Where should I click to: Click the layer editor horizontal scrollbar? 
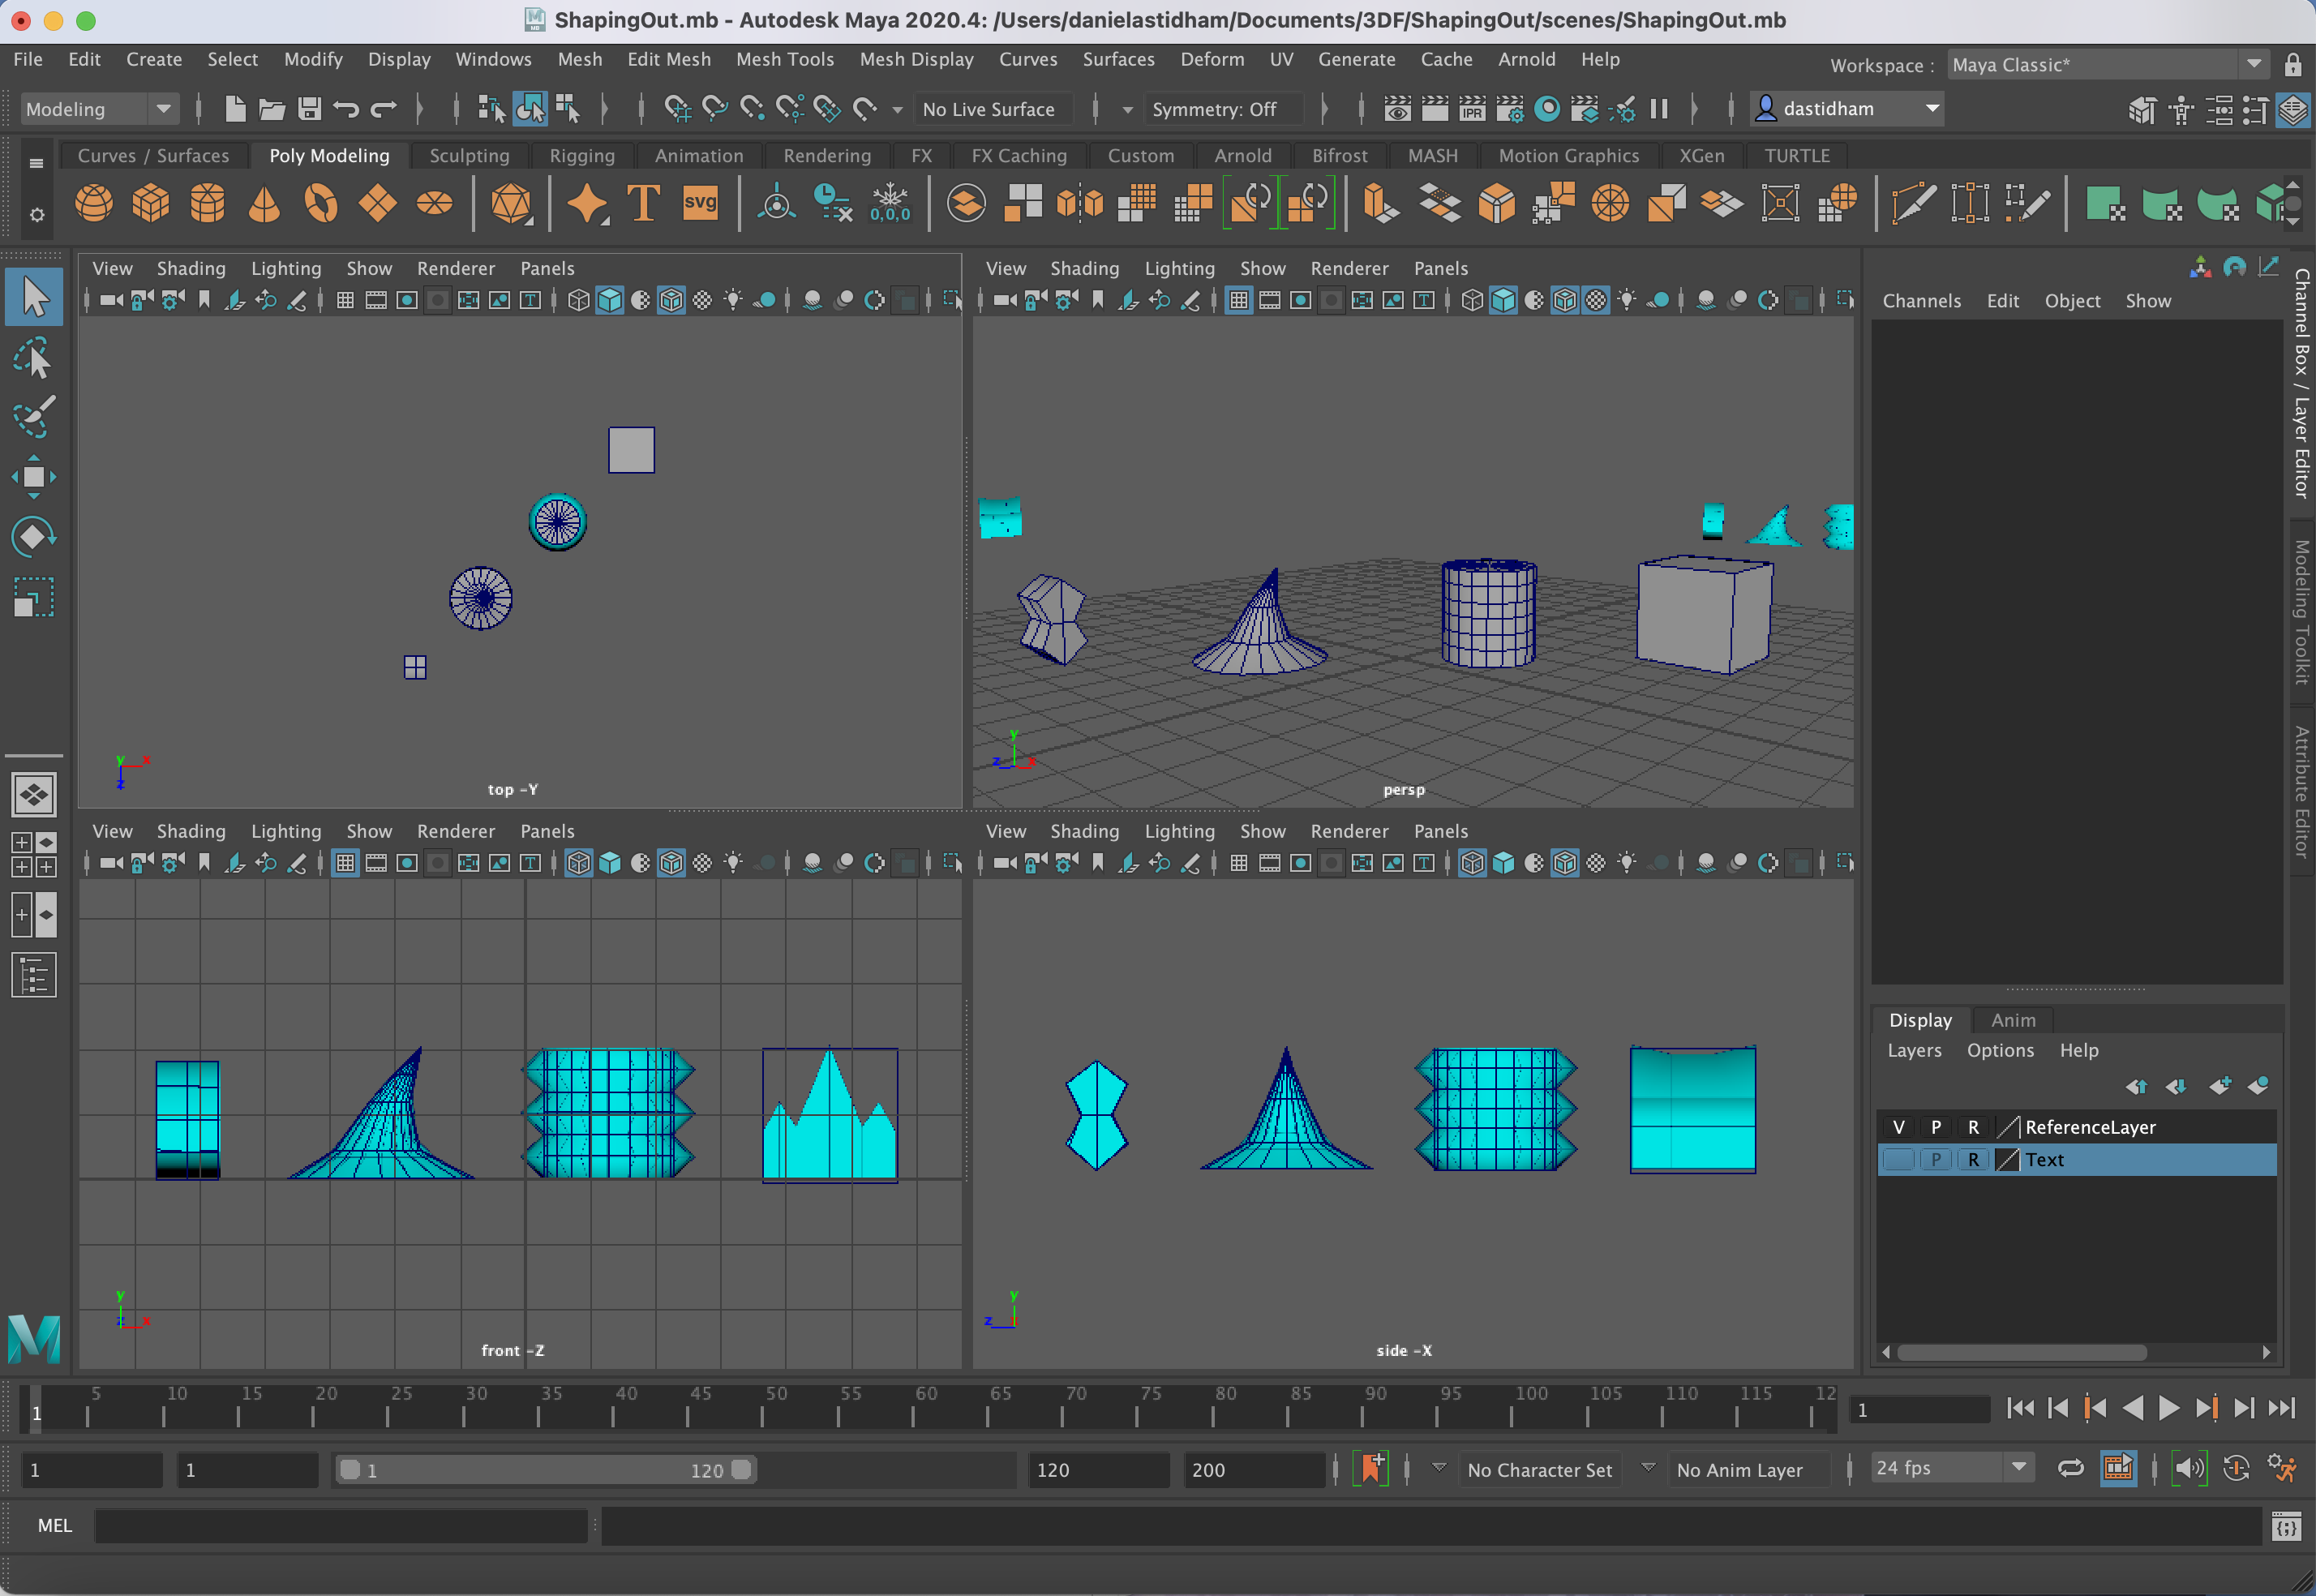point(2022,1352)
